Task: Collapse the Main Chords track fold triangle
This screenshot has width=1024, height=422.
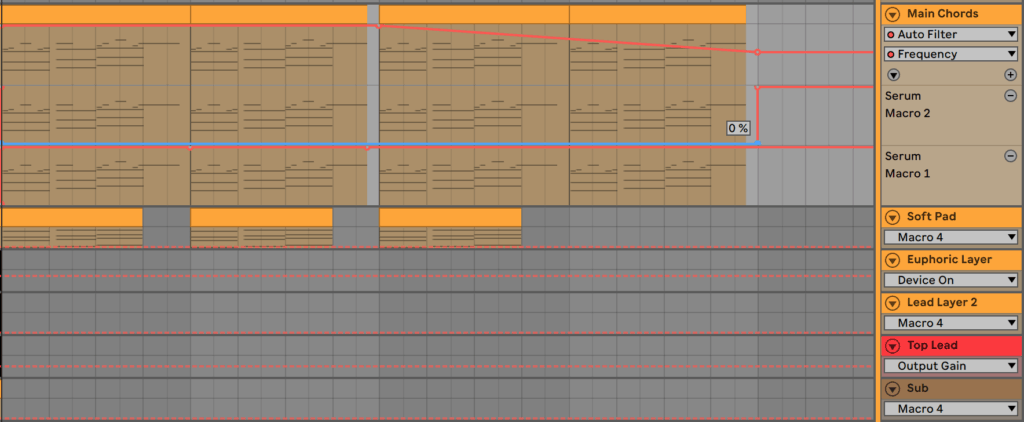Action: click(x=893, y=14)
